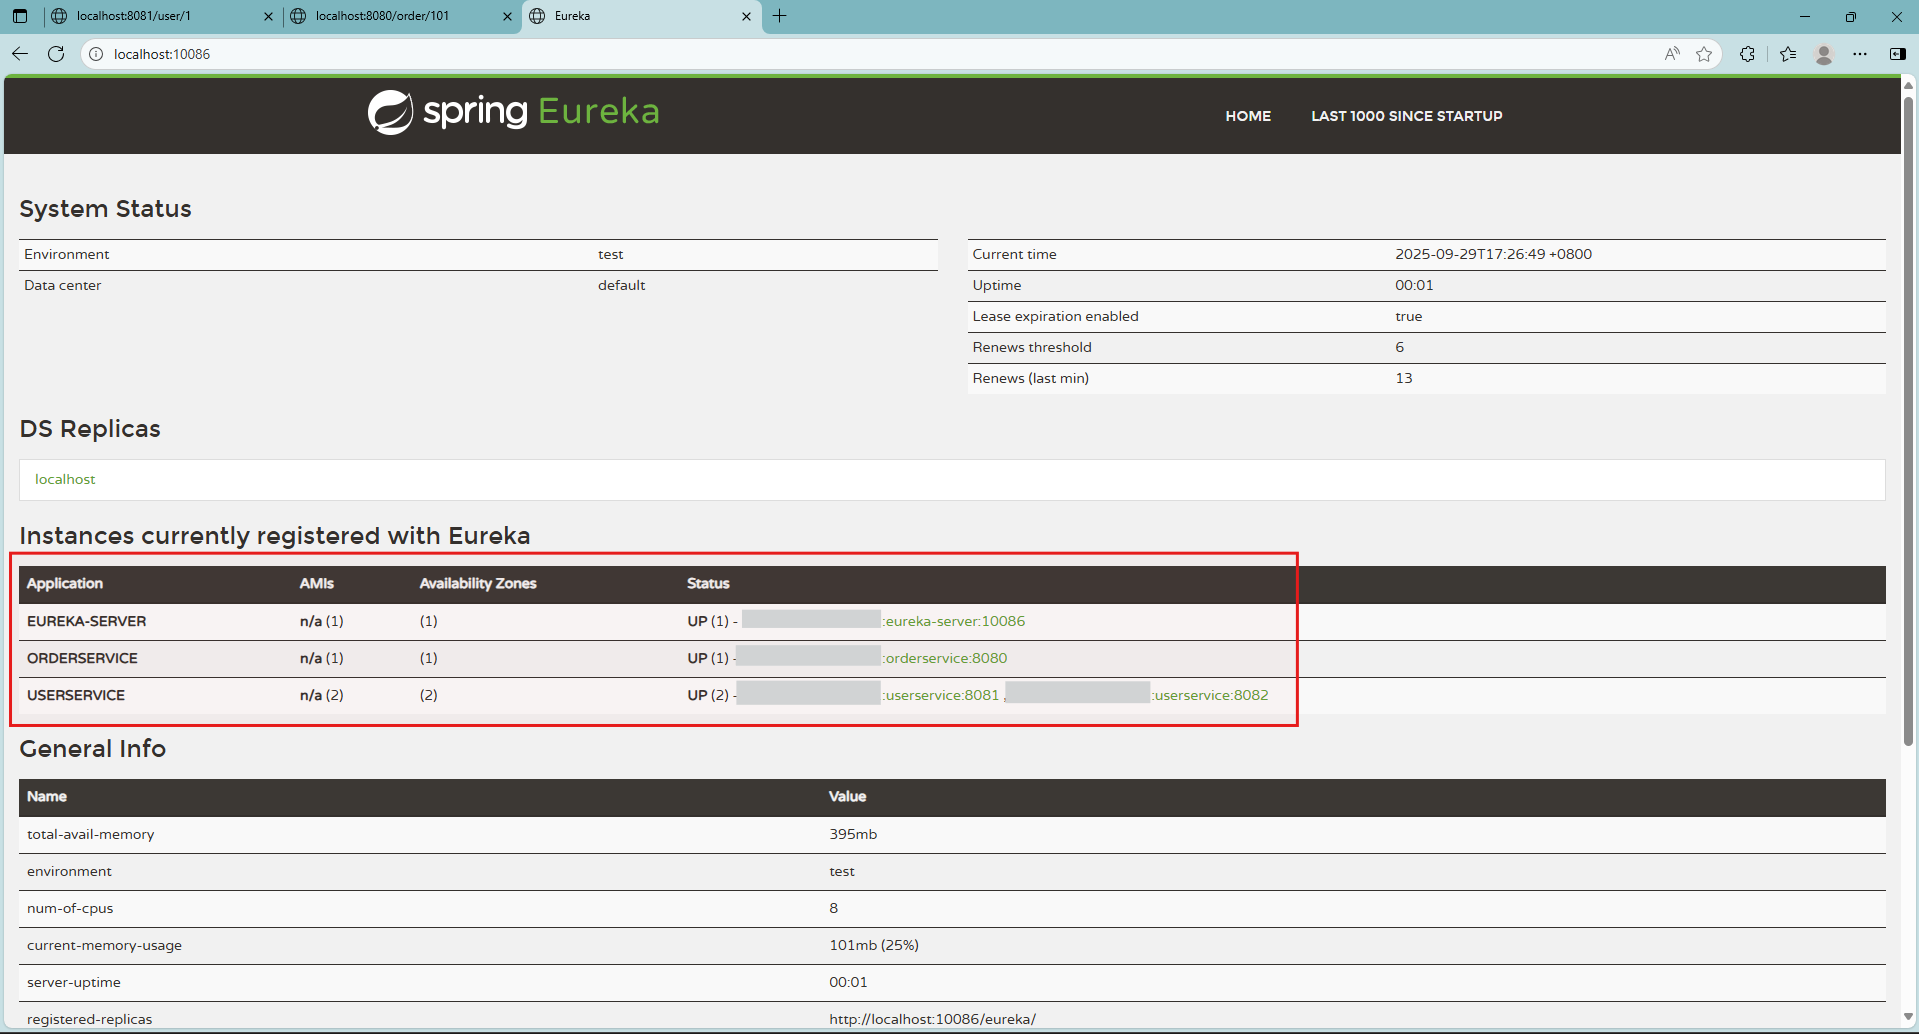The image size is (1919, 1034).
Task: View site information icon in address bar
Action: pyautogui.click(x=96, y=54)
